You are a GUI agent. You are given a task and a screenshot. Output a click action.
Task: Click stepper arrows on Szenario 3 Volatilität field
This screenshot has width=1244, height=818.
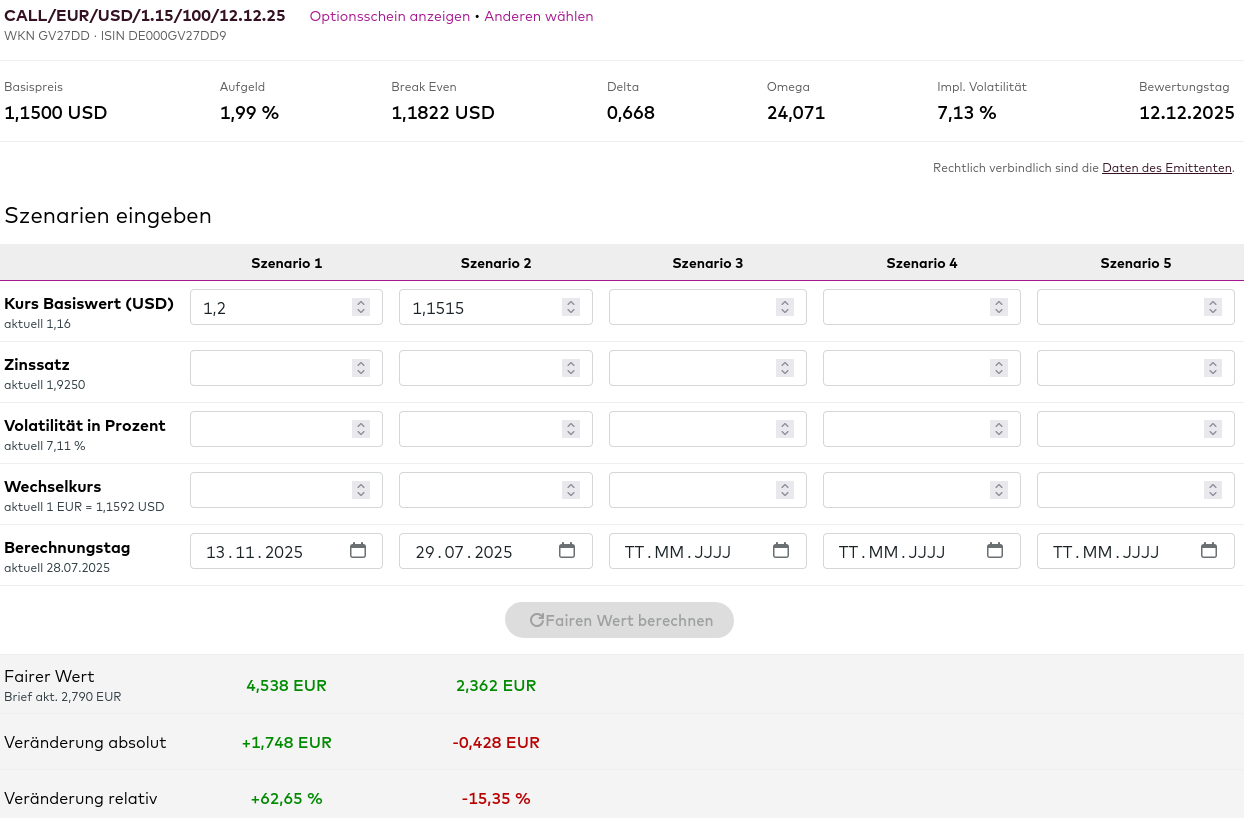[784, 429]
